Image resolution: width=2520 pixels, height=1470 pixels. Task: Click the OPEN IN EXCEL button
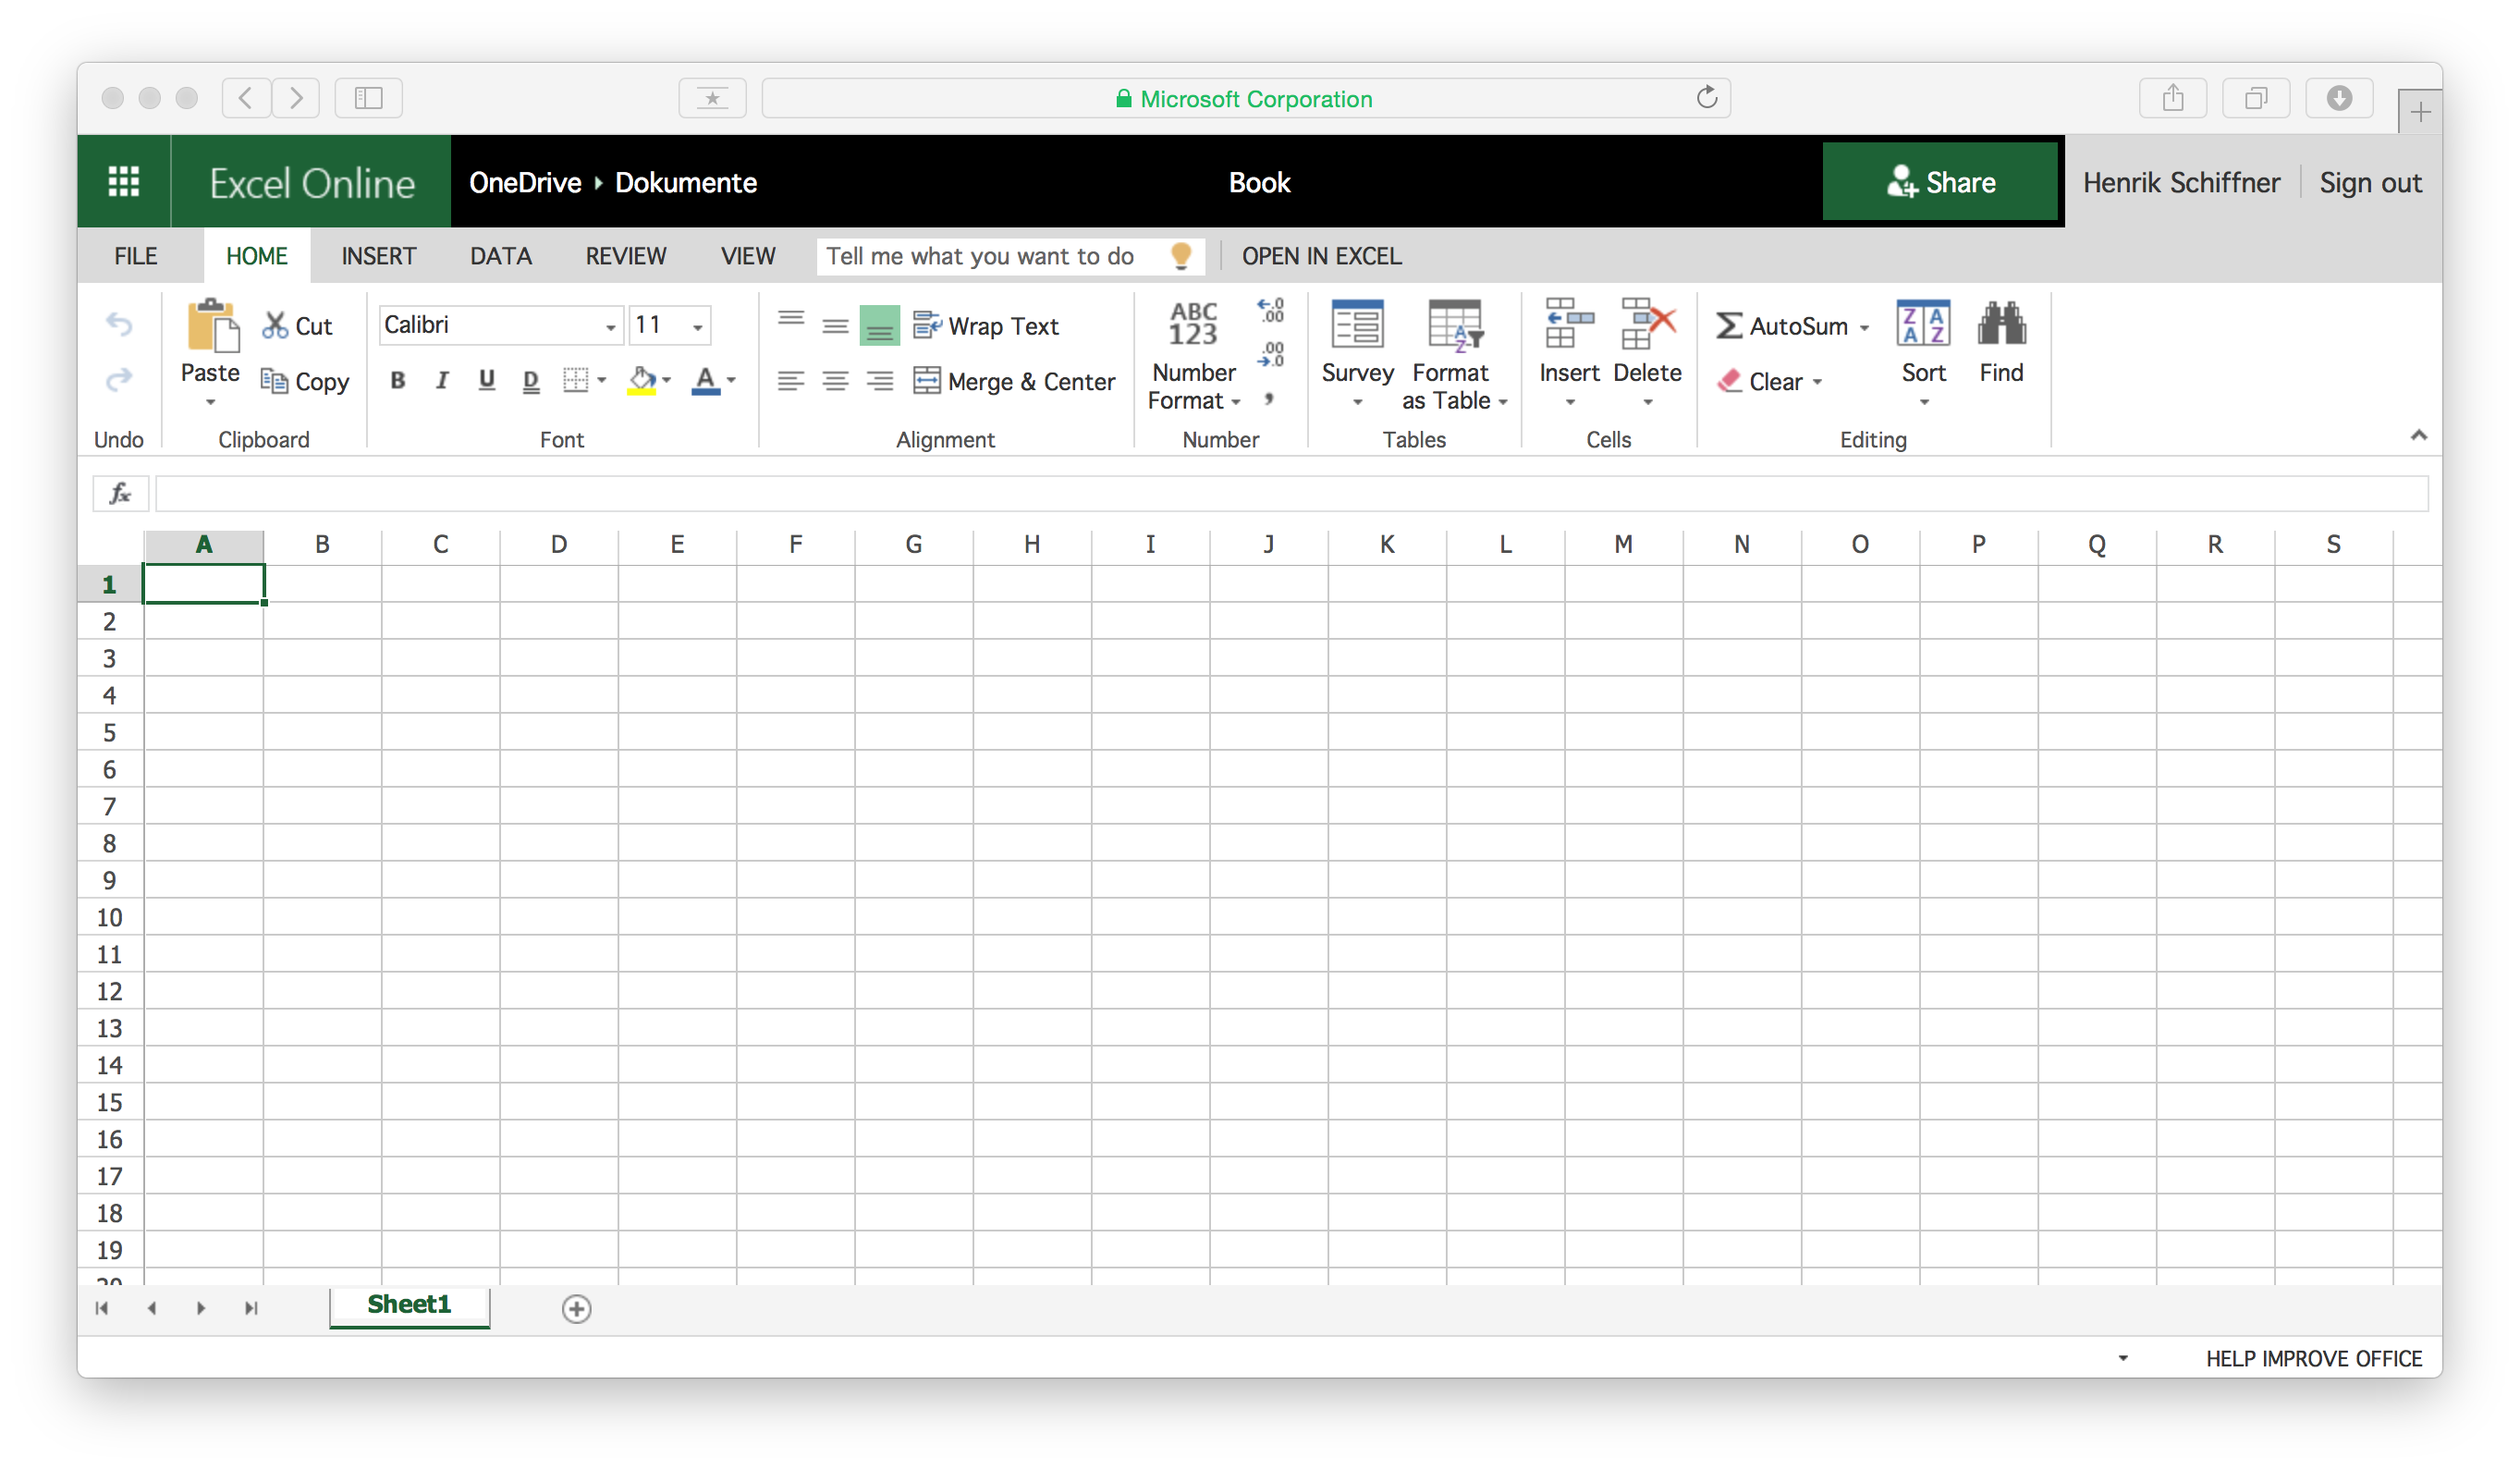(1322, 255)
